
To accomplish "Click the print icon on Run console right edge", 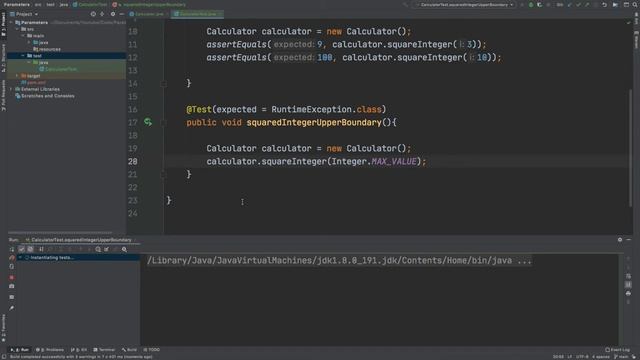I will [x=628, y=293].
